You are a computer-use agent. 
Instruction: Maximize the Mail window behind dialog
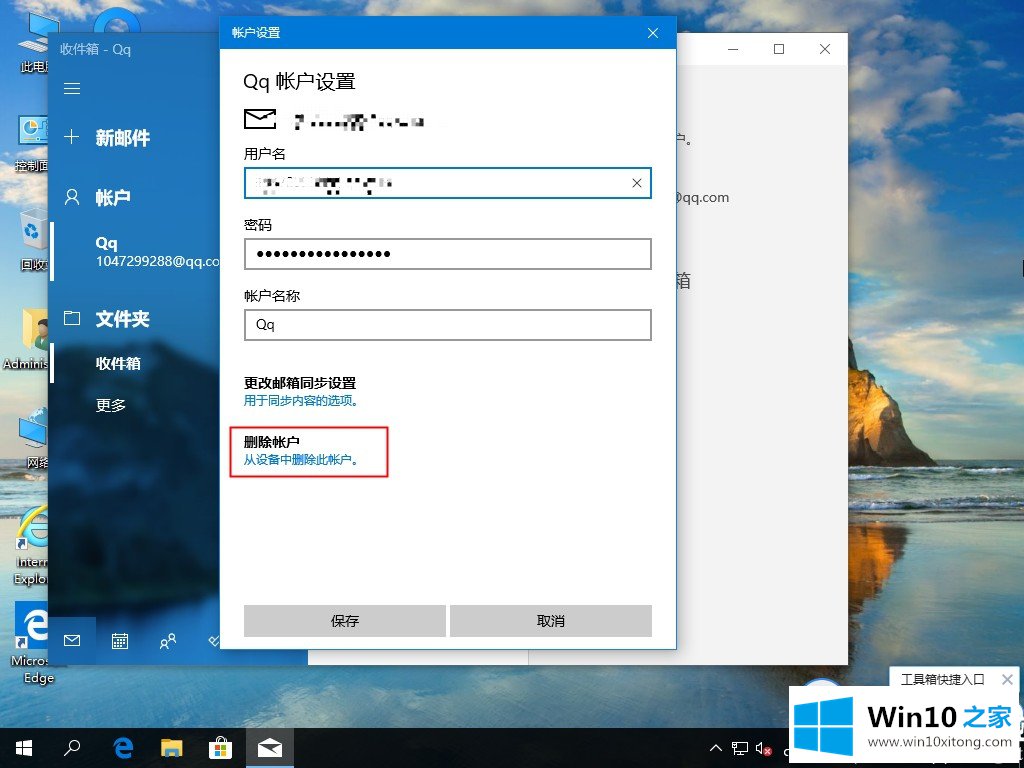click(778, 49)
